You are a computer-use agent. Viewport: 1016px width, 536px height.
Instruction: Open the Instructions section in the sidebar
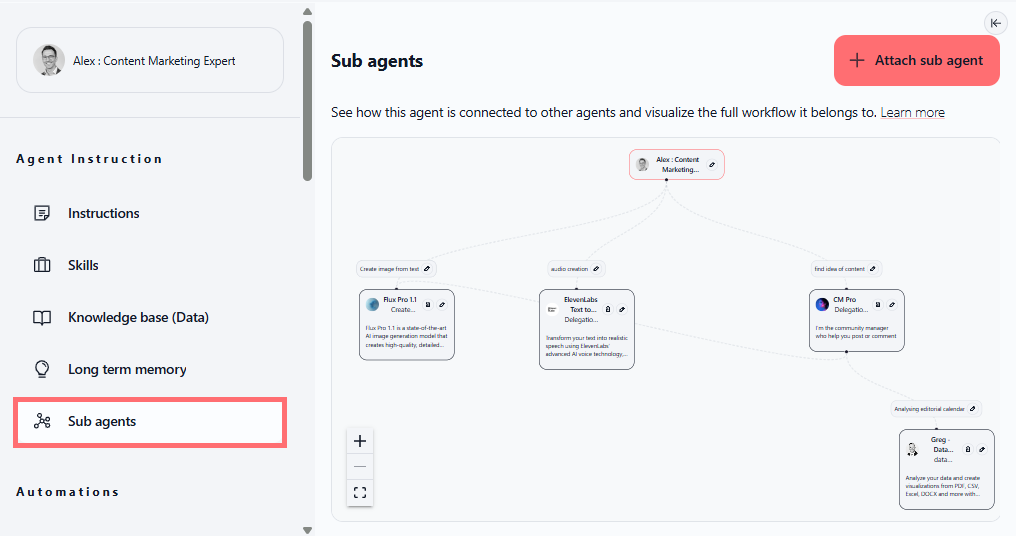click(x=103, y=213)
